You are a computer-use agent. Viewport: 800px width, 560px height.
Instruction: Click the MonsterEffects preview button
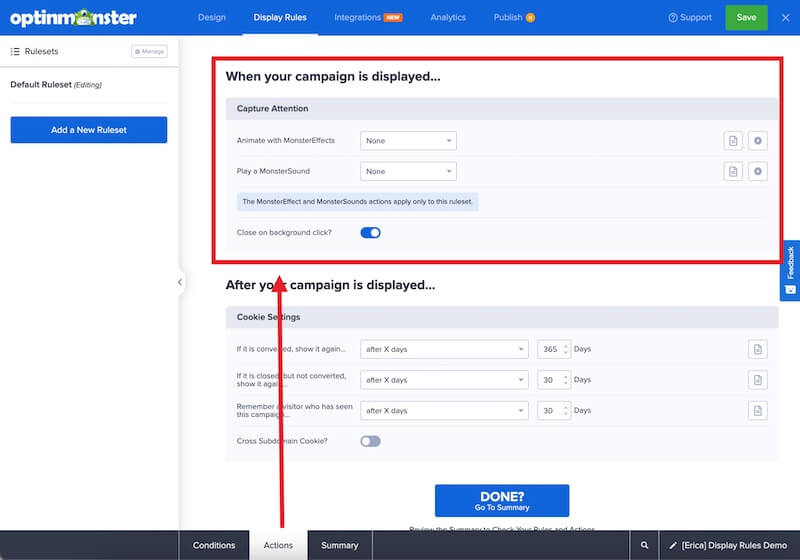[x=758, y=141]
